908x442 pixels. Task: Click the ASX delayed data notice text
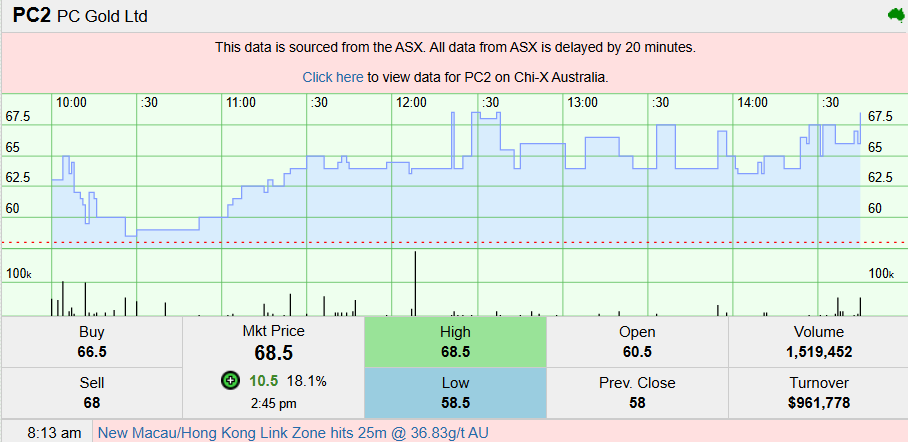coord(455,47)
